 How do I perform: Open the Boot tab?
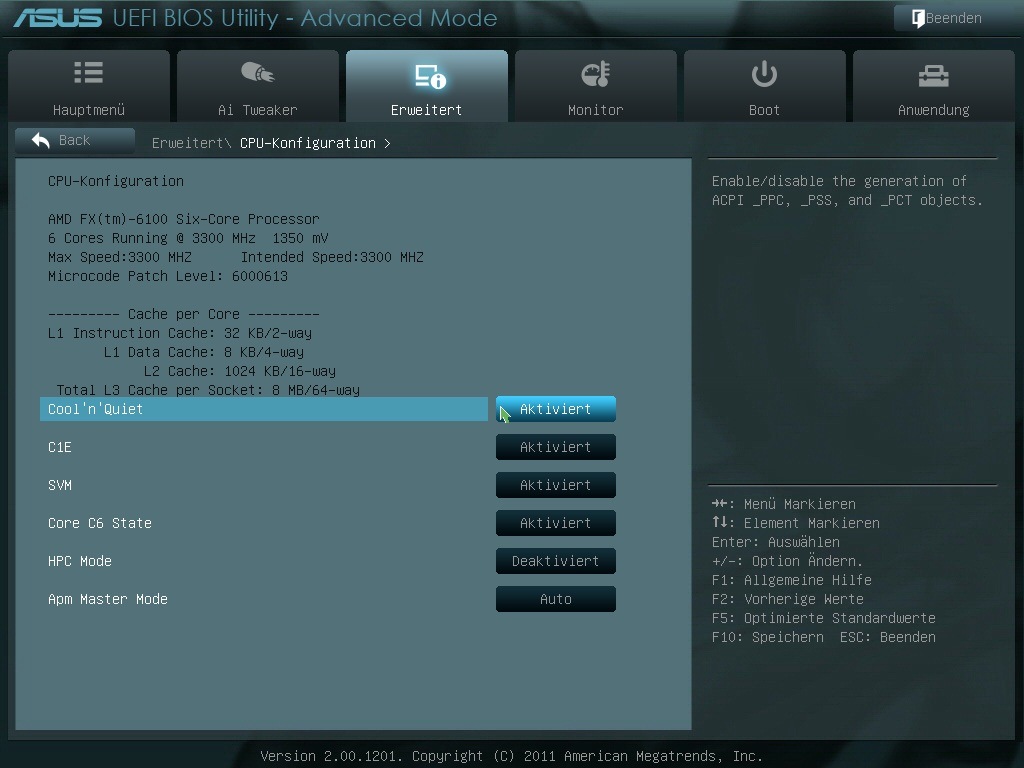click(764, 86)
